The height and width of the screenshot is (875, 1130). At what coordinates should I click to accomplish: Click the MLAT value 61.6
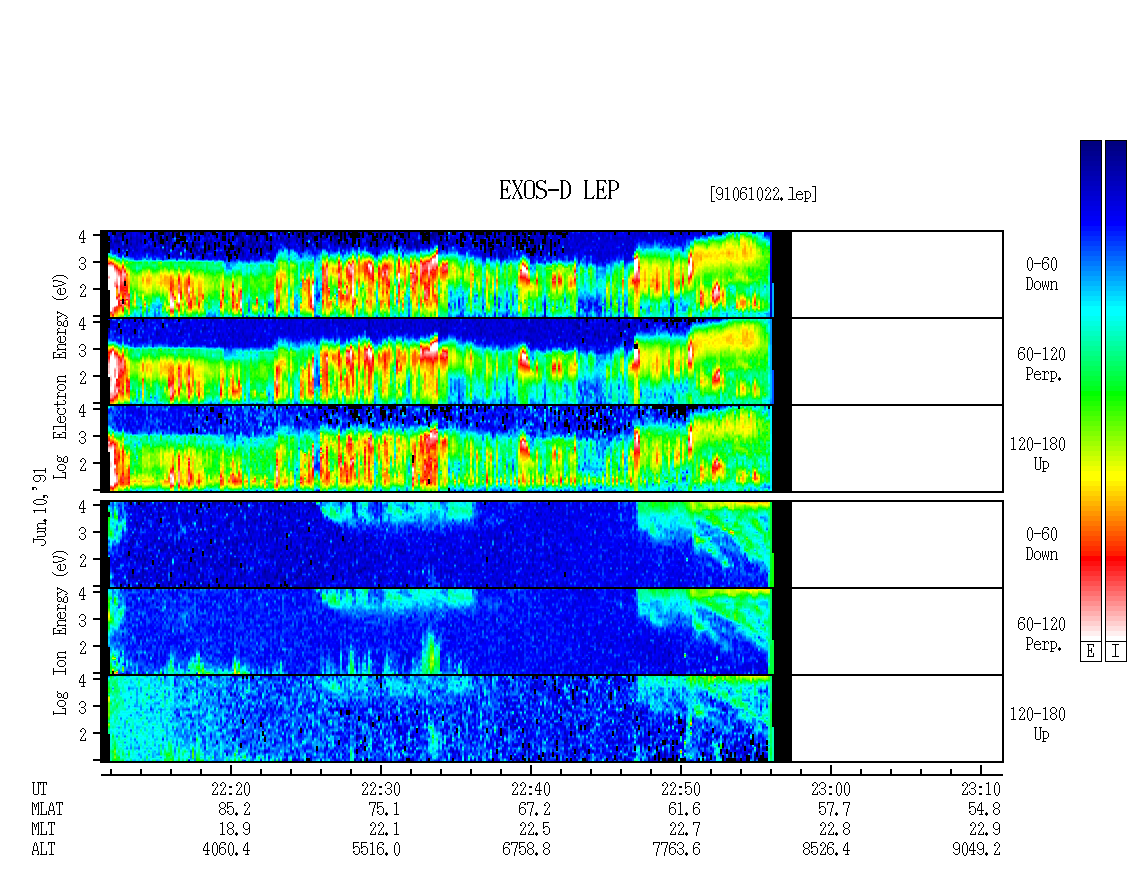pos(685,809)
